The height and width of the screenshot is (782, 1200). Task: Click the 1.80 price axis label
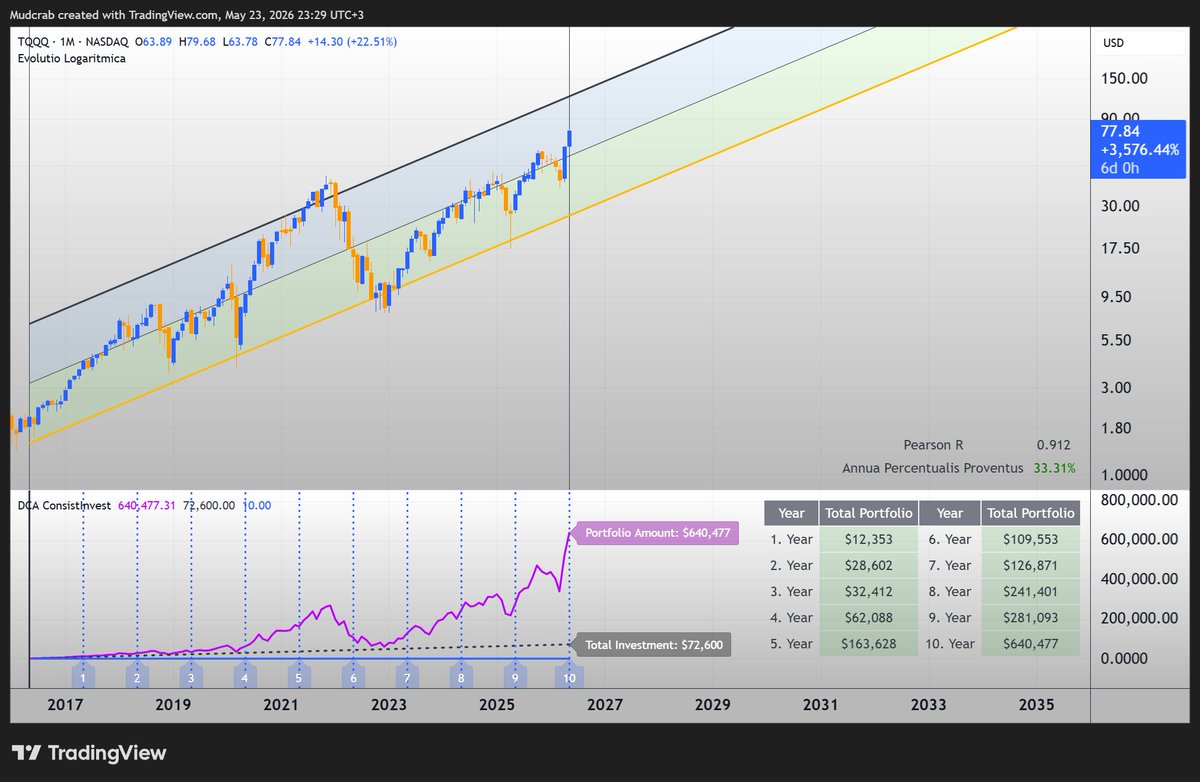click(x=1117, y=427)
